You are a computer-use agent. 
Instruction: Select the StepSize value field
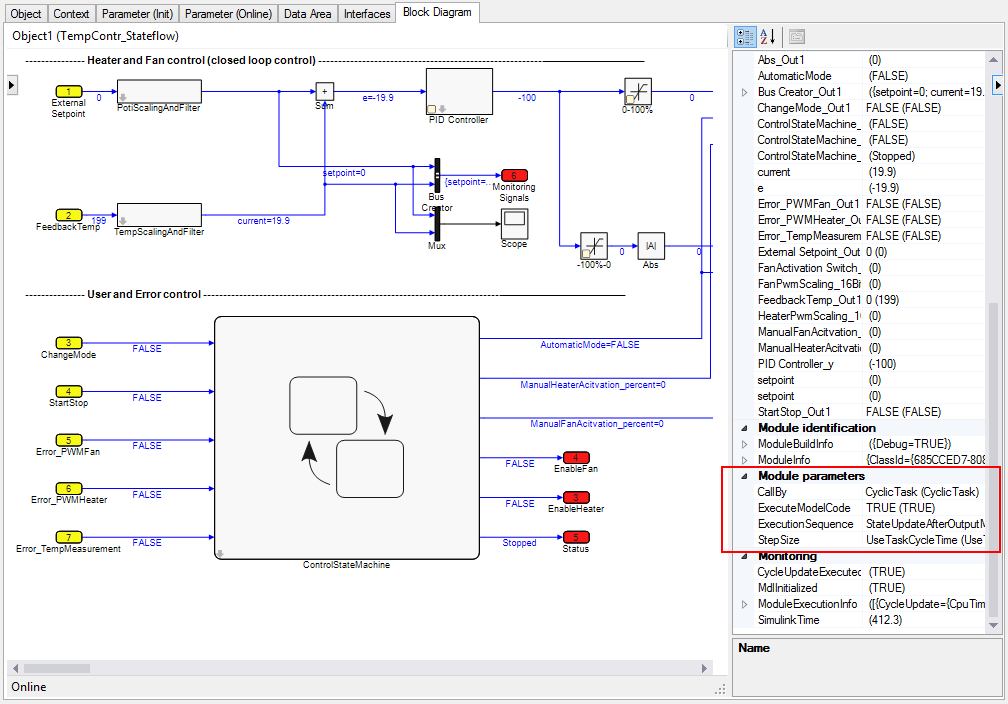[x=922, y=540]
